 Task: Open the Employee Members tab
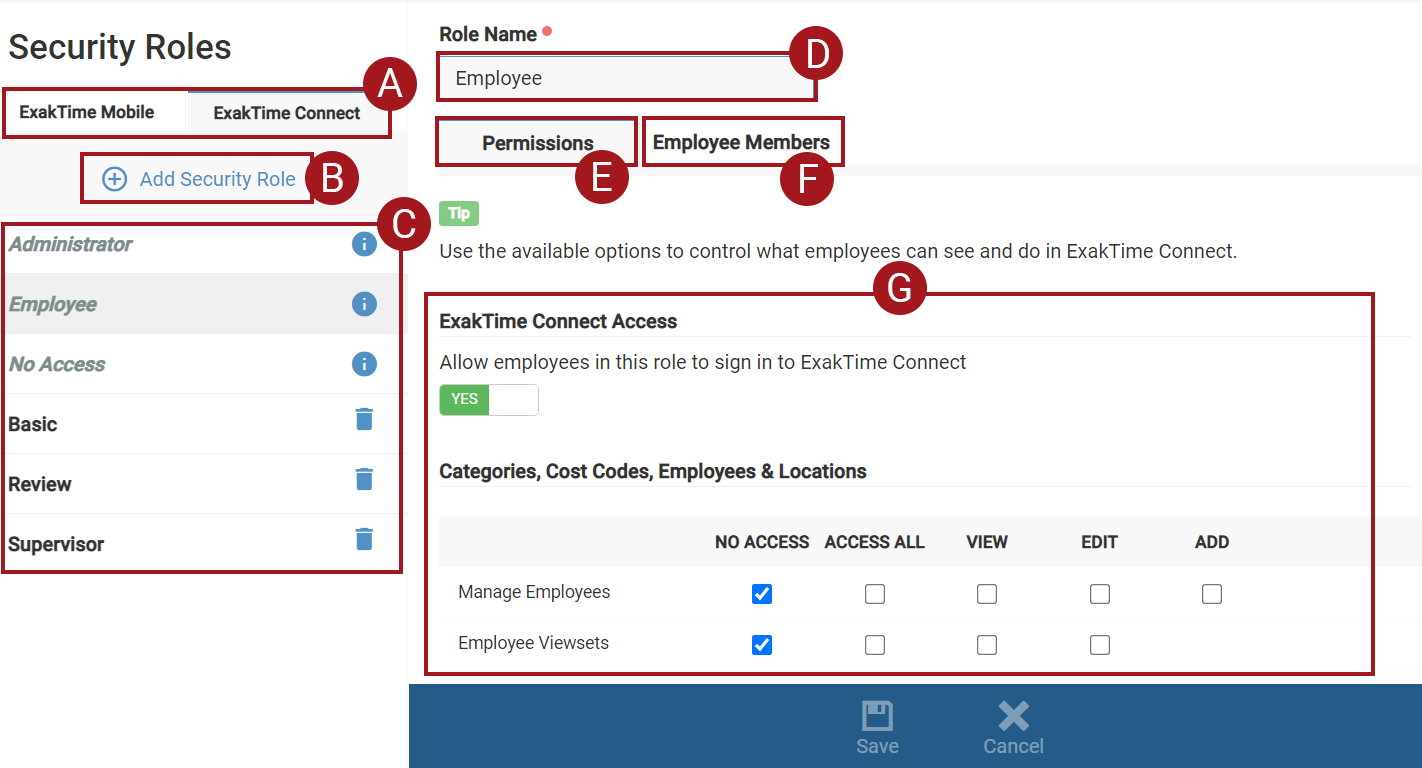(741, 142)
